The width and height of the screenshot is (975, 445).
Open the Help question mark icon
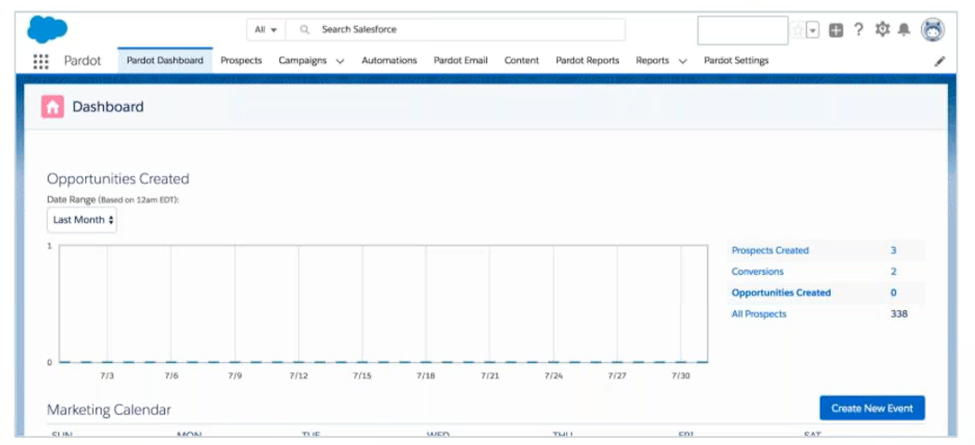pos(858,30)
